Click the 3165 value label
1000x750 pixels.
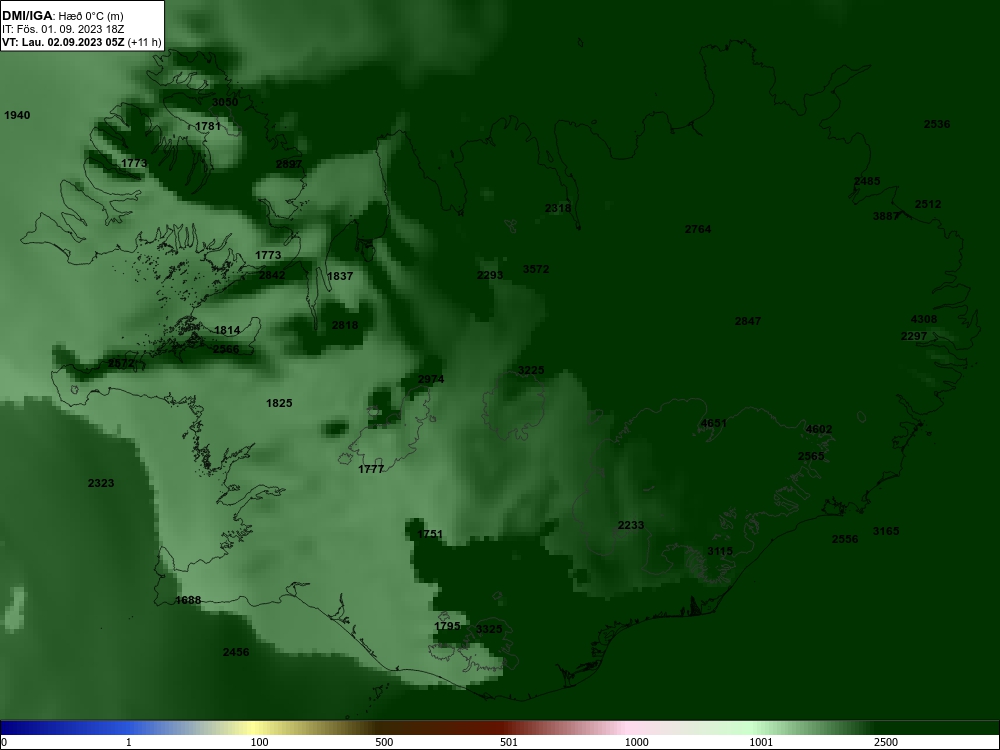(x=886, y=531)
